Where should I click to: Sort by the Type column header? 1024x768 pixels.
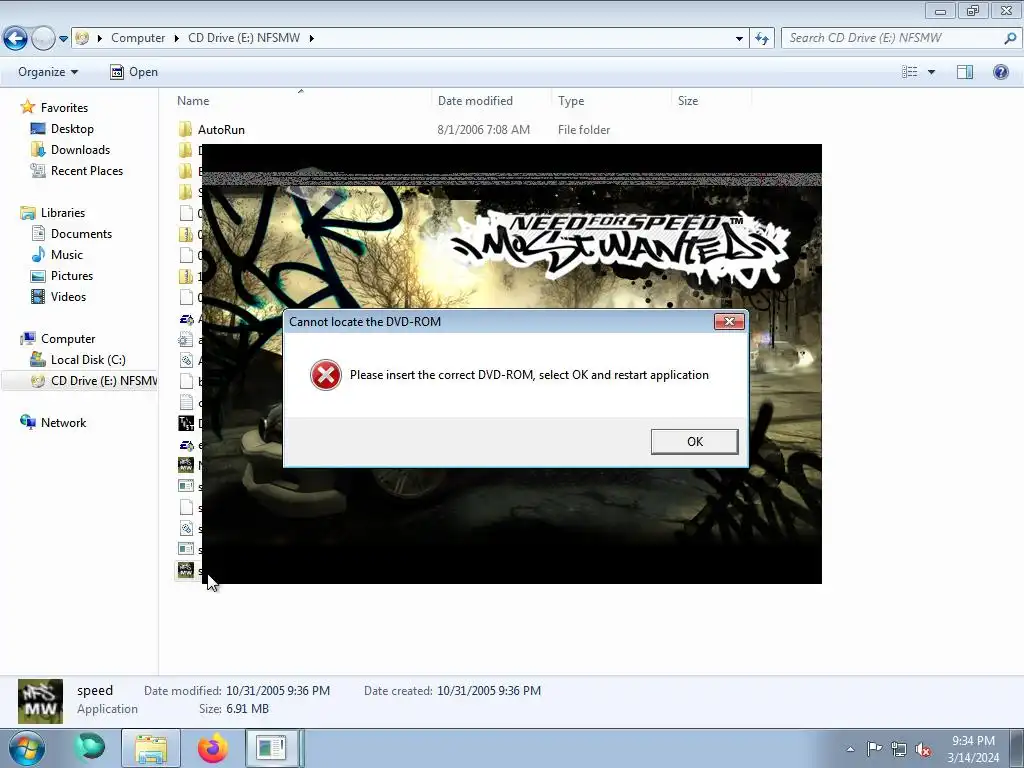(571, 101)
